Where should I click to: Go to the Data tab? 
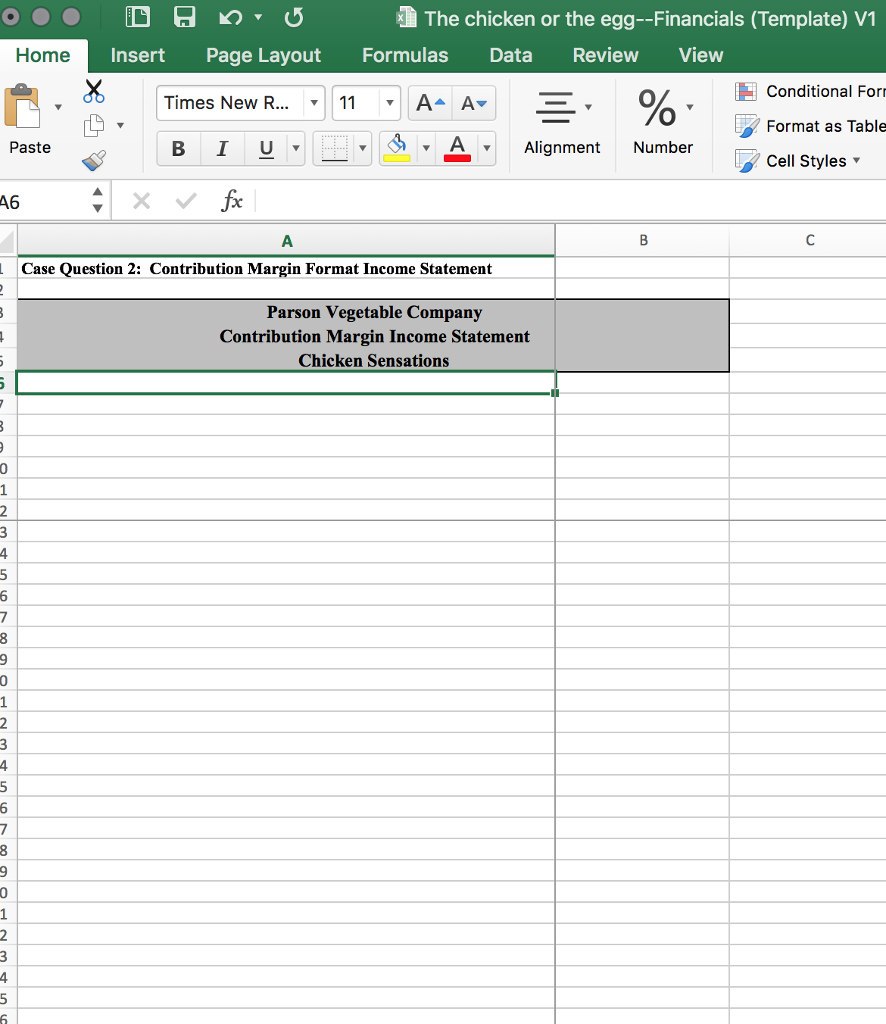click(511, 56)
